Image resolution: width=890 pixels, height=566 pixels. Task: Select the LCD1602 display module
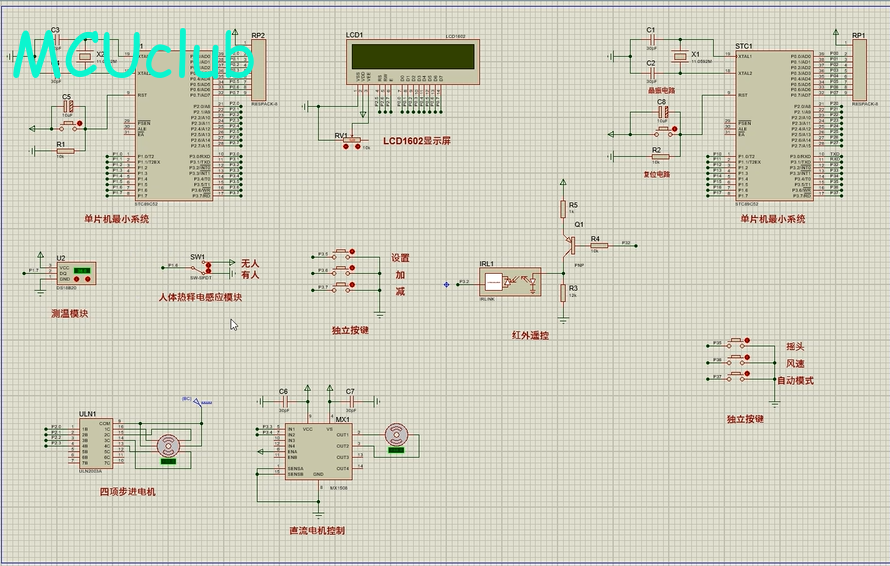(413, 56)
